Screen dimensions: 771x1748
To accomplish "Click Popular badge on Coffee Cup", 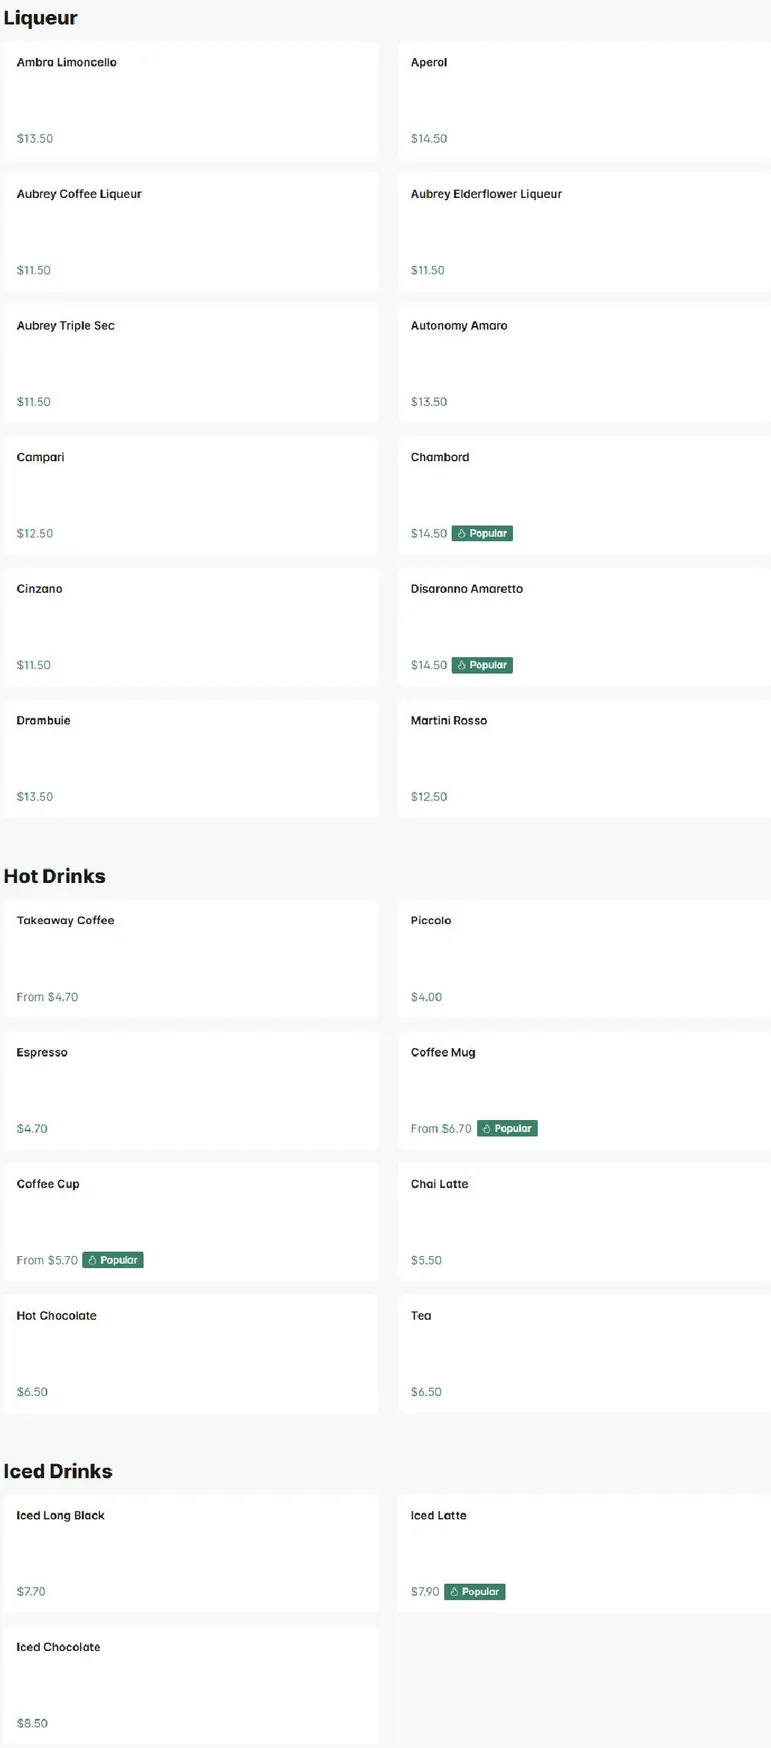I will 113,1260.
